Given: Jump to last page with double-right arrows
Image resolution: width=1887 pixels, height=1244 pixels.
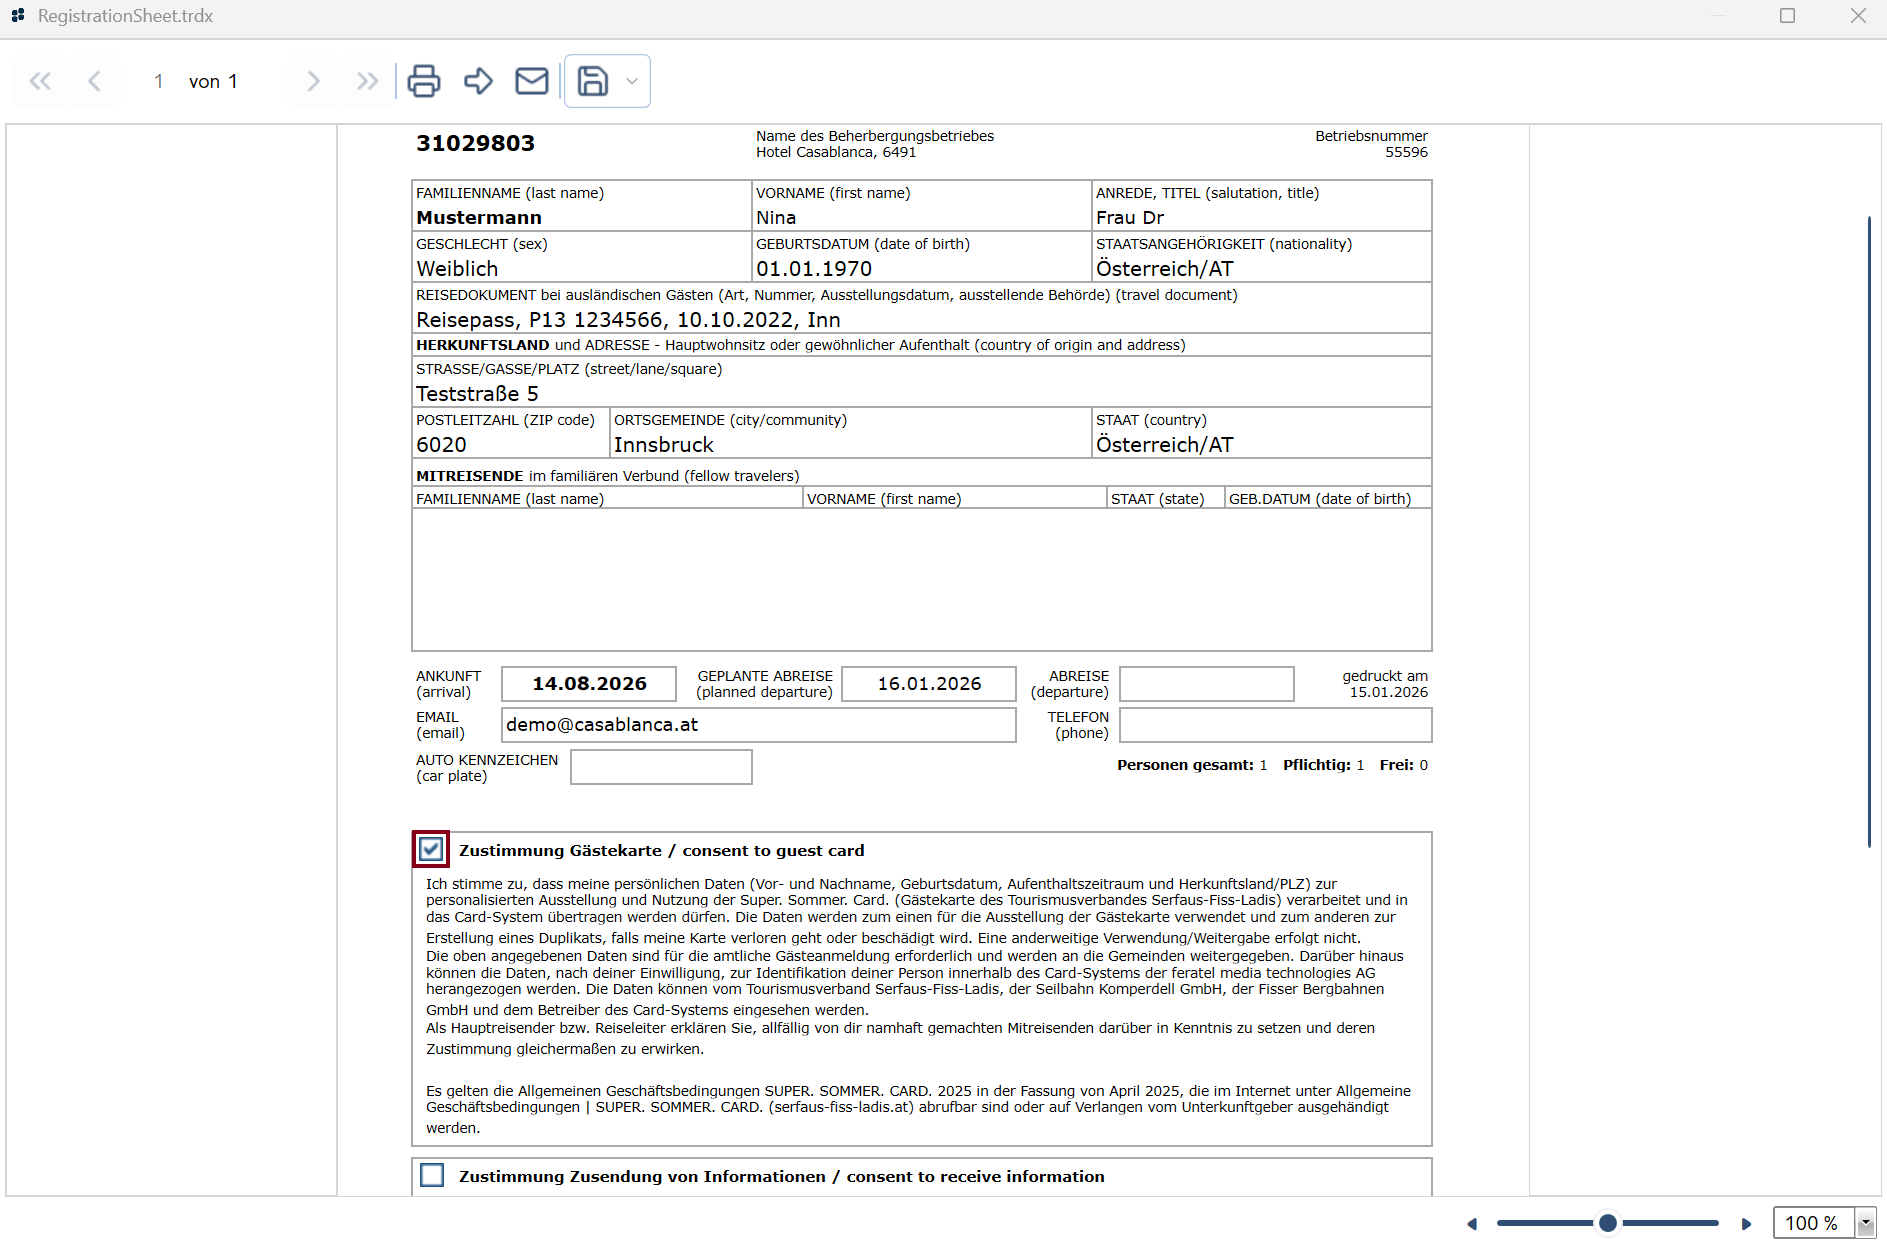Looking at the screenshot, I should 367,82.
